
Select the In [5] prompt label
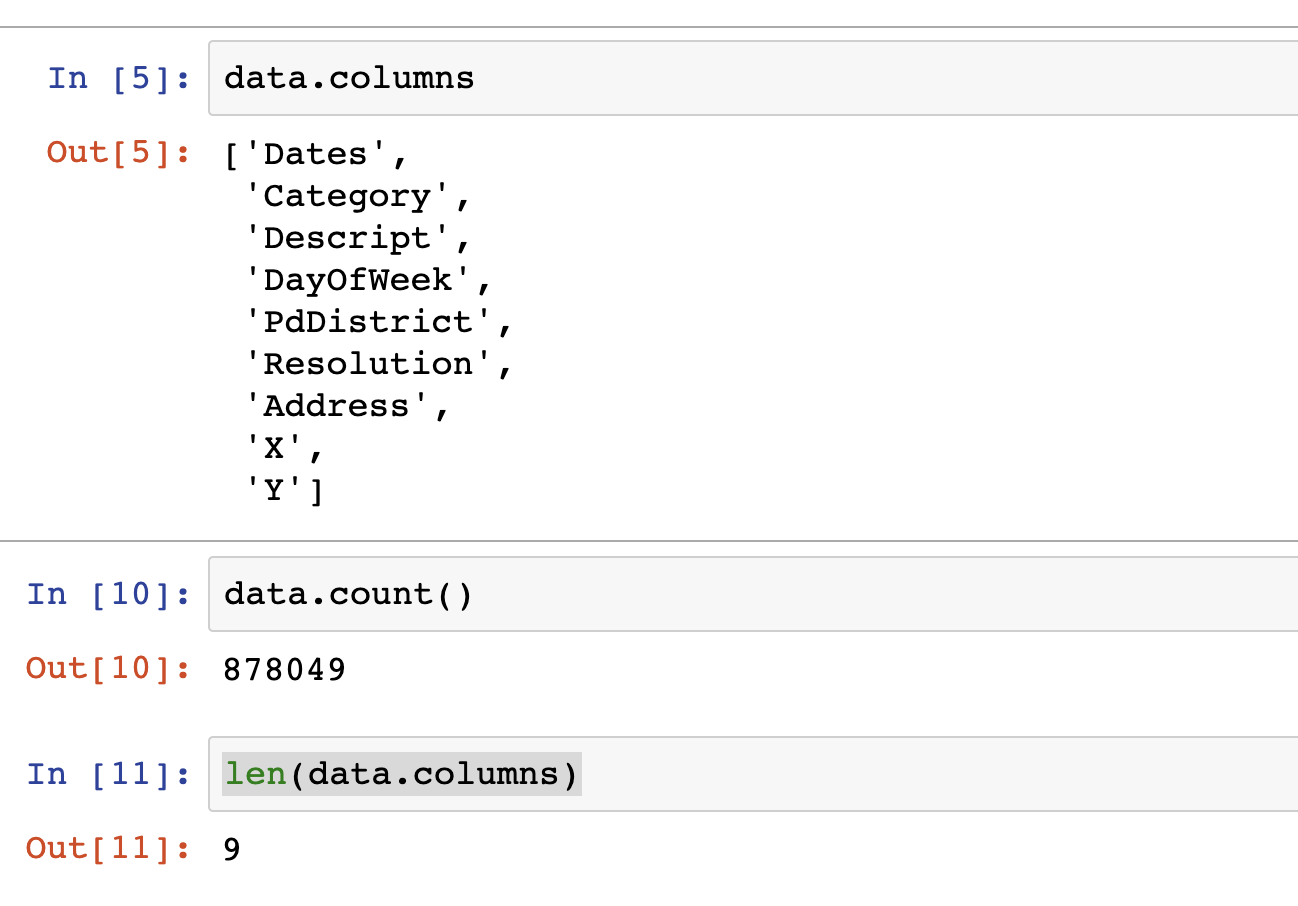pyautogui.click(x=119, y=78)
